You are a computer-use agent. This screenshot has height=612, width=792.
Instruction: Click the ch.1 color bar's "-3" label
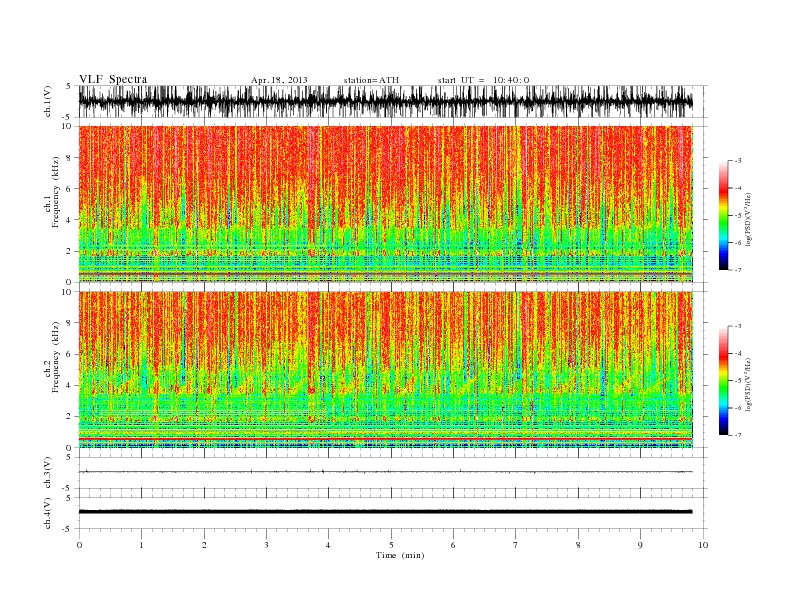coord(738,161)
